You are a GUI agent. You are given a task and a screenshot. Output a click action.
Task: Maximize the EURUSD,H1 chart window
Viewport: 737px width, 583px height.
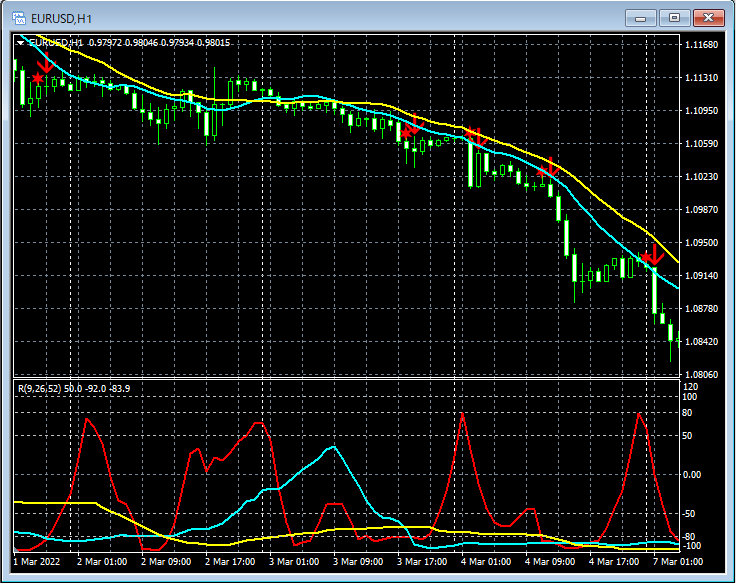click(674, 18)
